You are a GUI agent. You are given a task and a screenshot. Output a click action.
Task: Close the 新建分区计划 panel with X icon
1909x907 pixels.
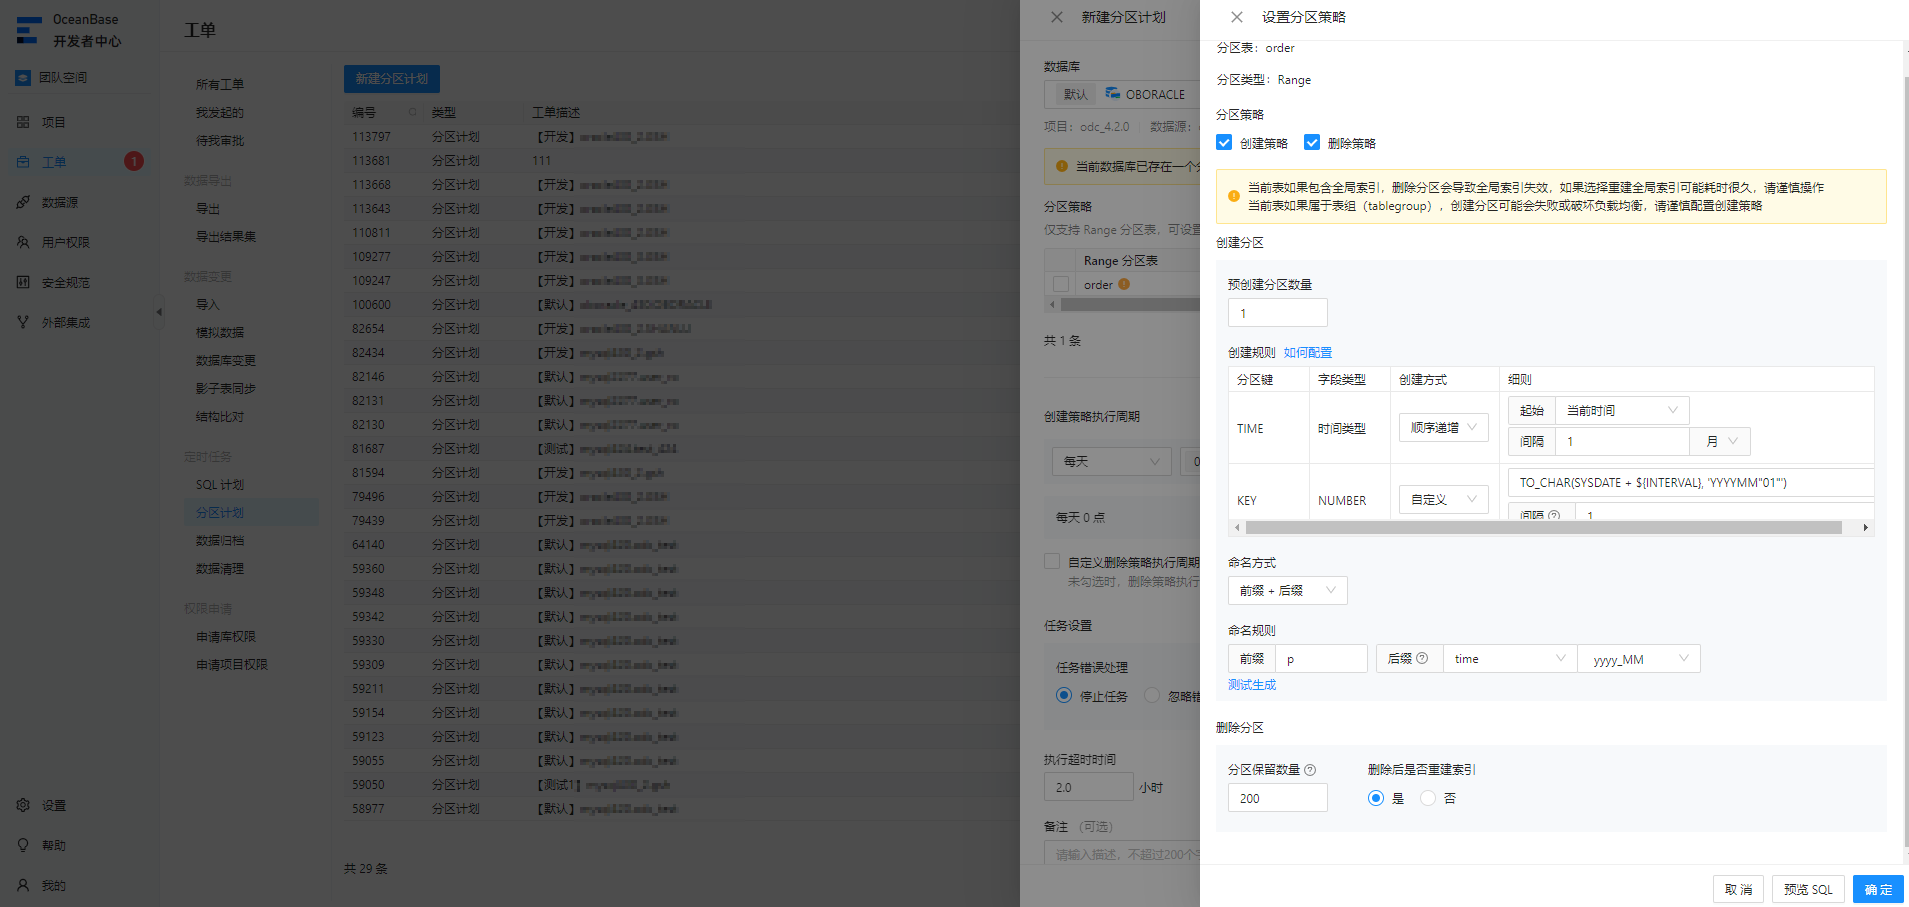tap(1057, 17)
